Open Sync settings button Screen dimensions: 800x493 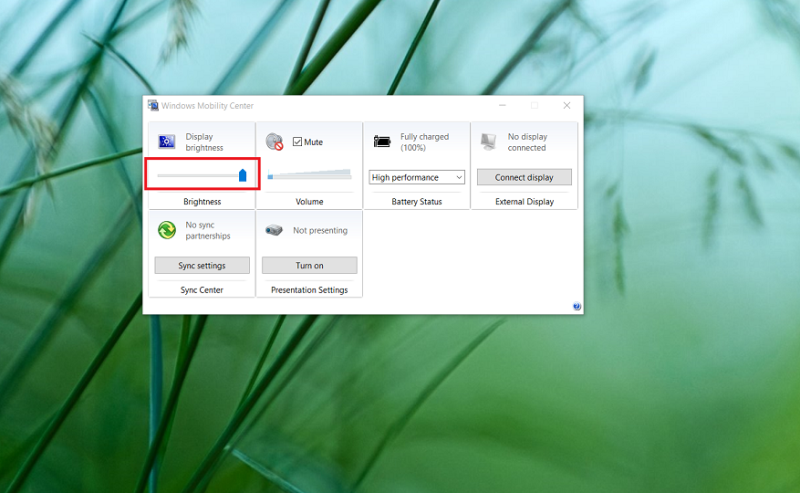202,265
